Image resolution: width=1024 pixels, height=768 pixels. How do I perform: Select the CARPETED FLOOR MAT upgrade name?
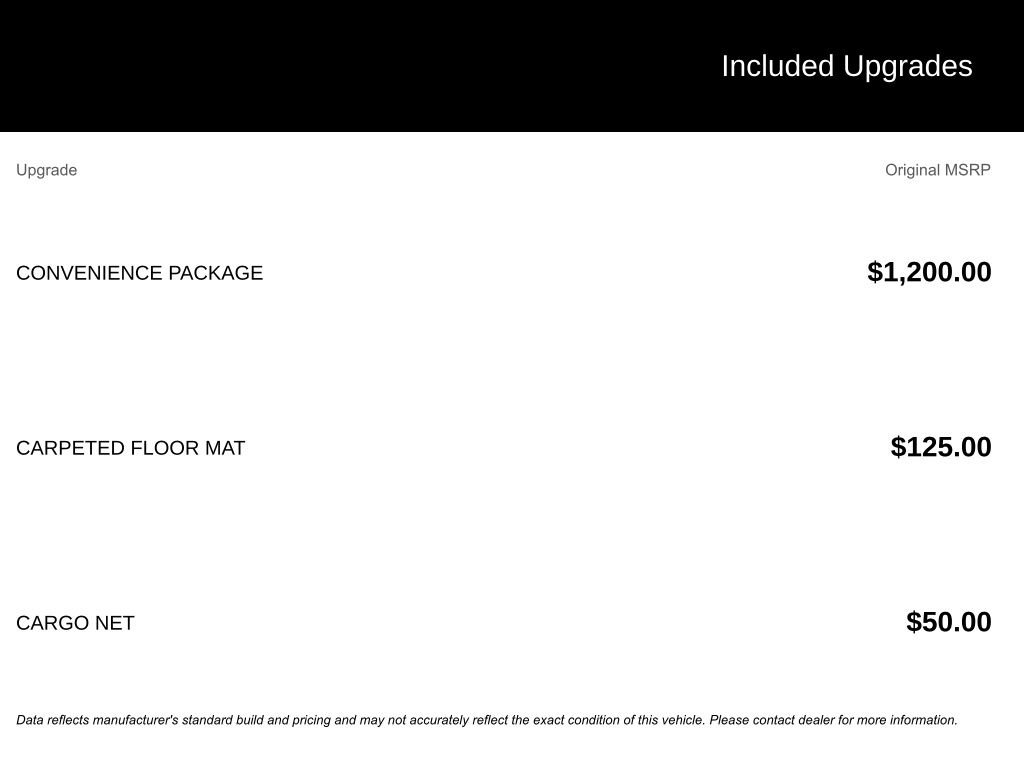point(130,448)
